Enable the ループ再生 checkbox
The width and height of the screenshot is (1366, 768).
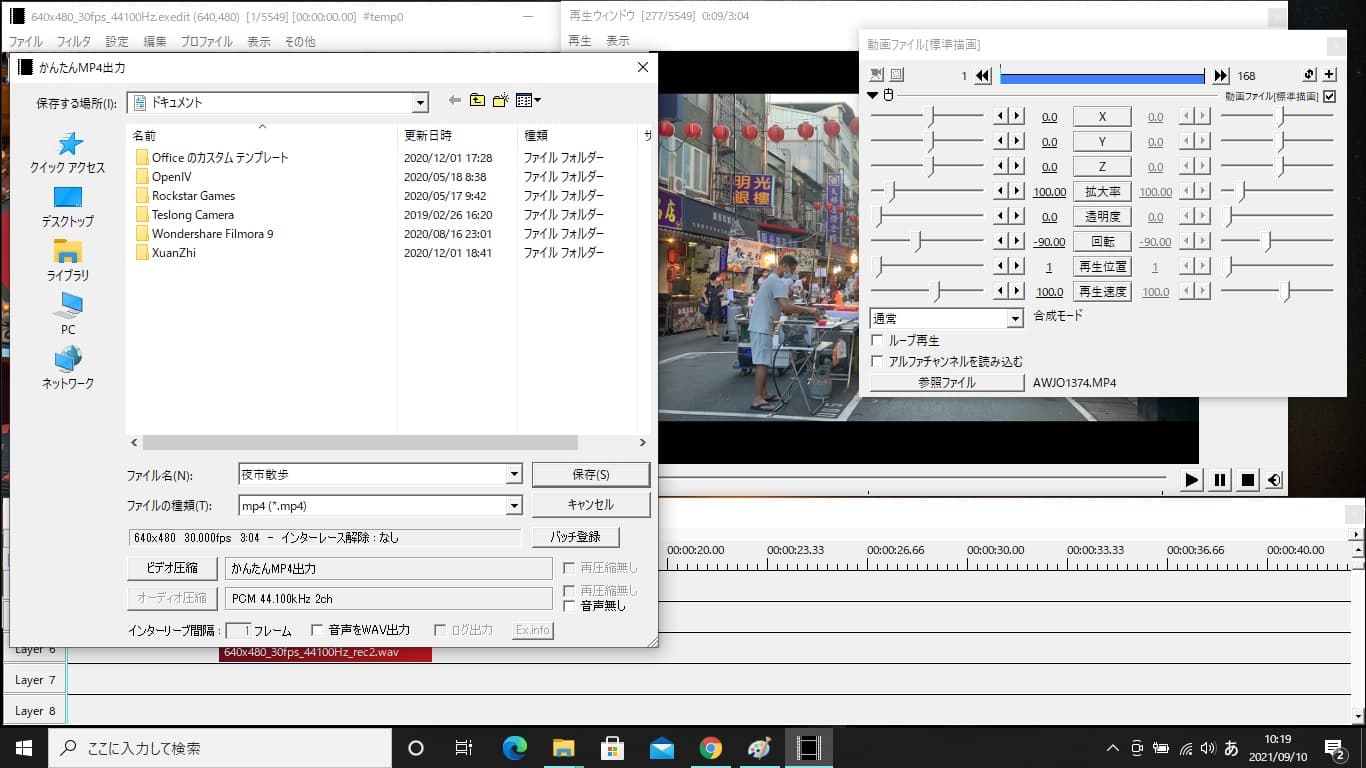point(878,341)
